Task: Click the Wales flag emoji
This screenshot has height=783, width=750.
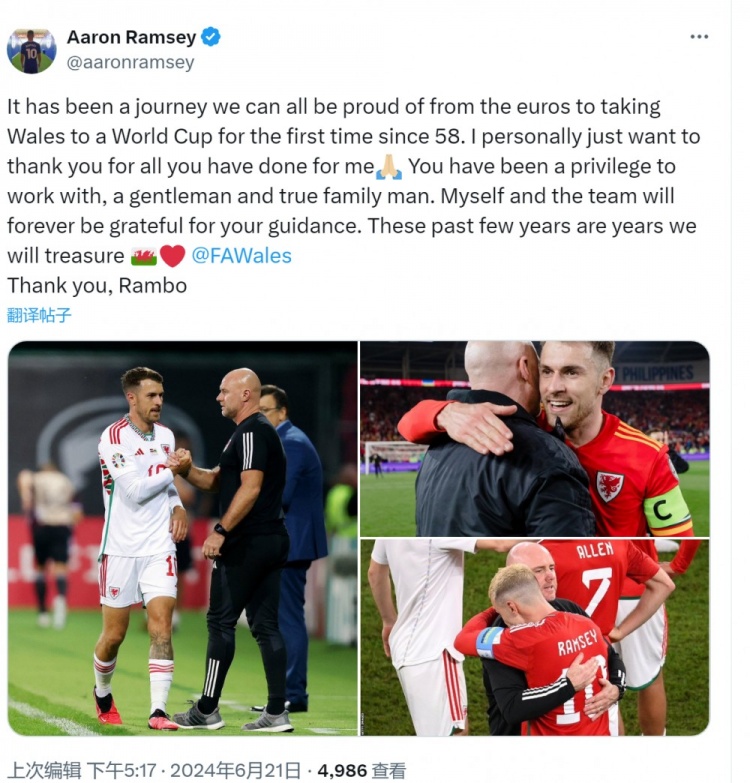Action: pyautogui.click(x=144, y=256)
